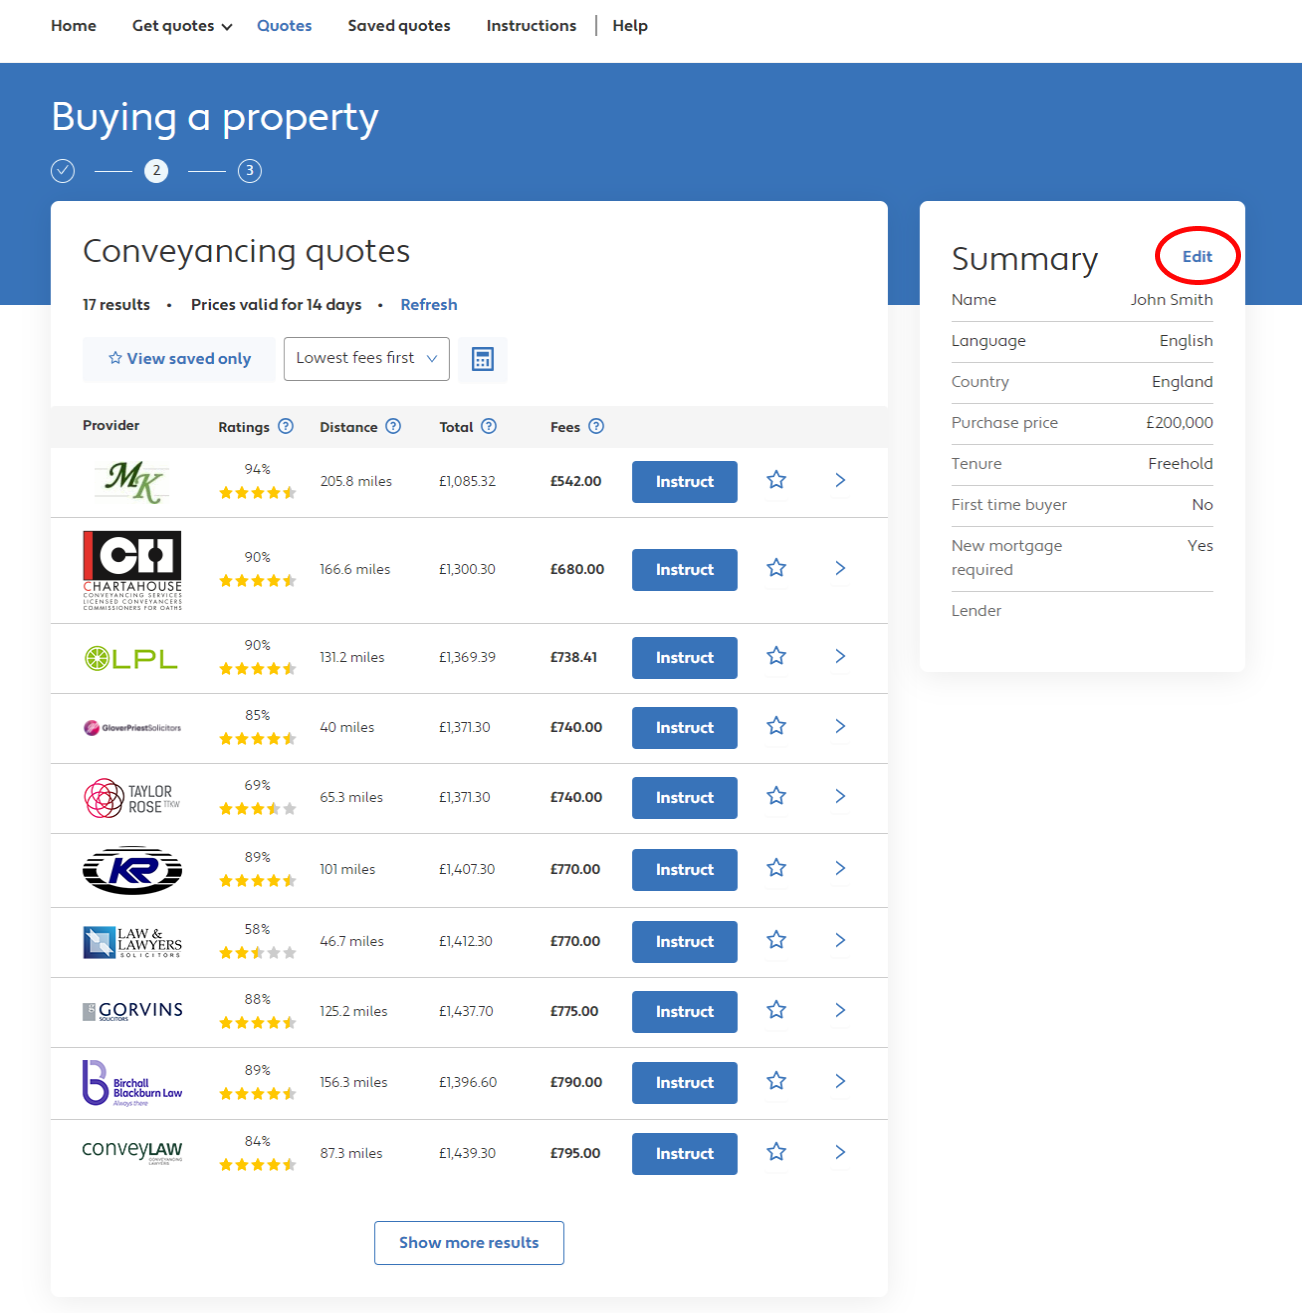Expand the Get quotes menu
This screenshot has height=1313, width=1302.
pos(182,26)
